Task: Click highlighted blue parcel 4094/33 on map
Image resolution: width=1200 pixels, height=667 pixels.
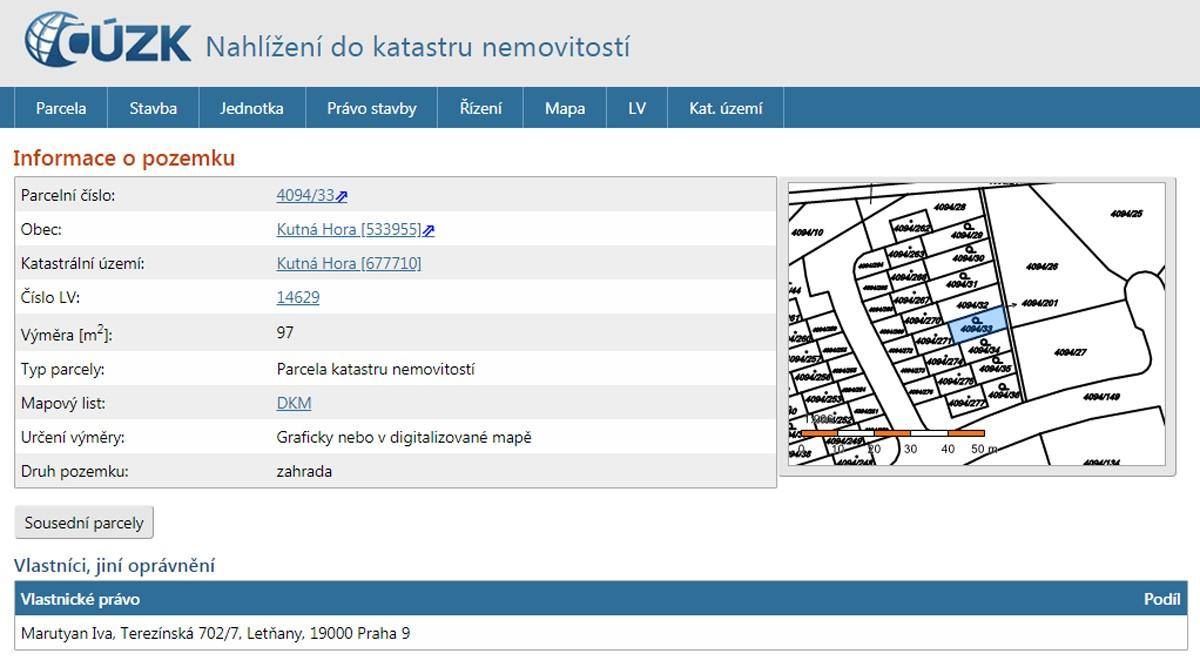Action: click(x=976, y=327)
